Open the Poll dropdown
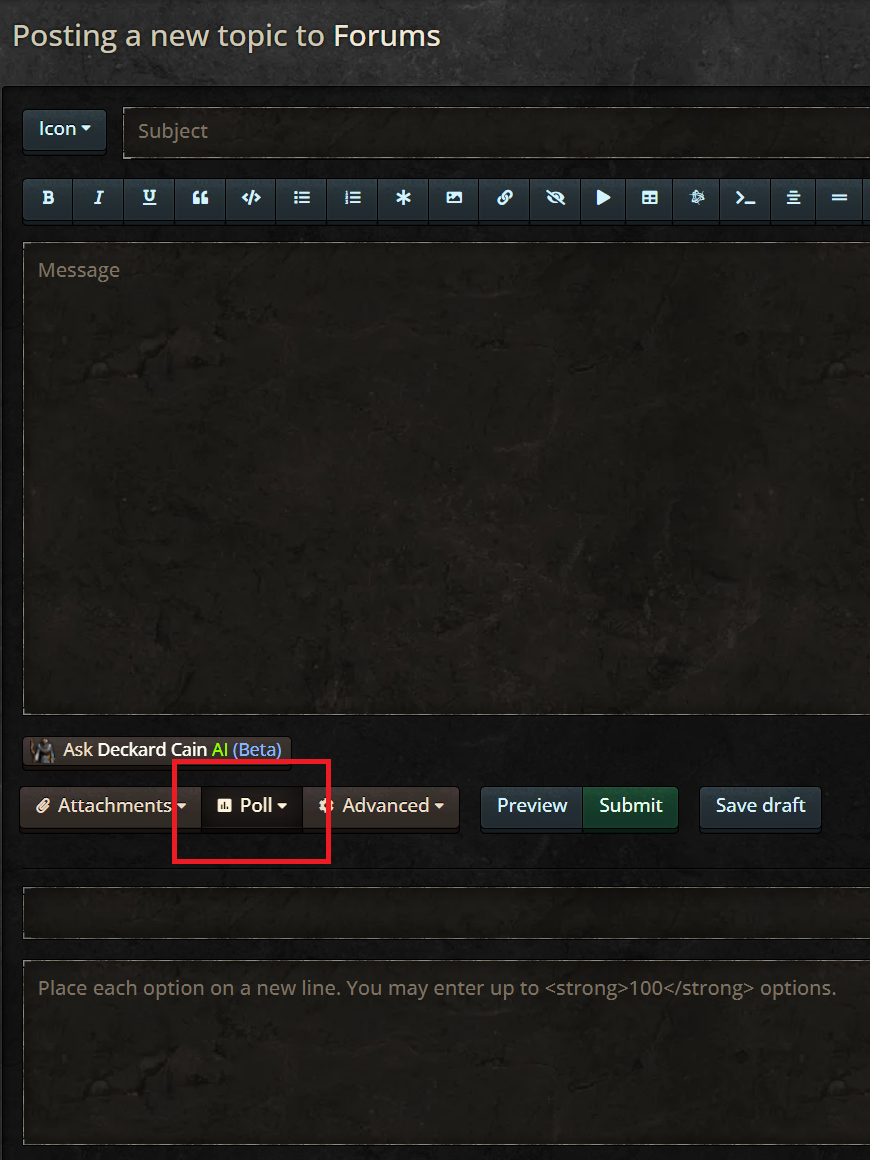 (x=252, y=806)
